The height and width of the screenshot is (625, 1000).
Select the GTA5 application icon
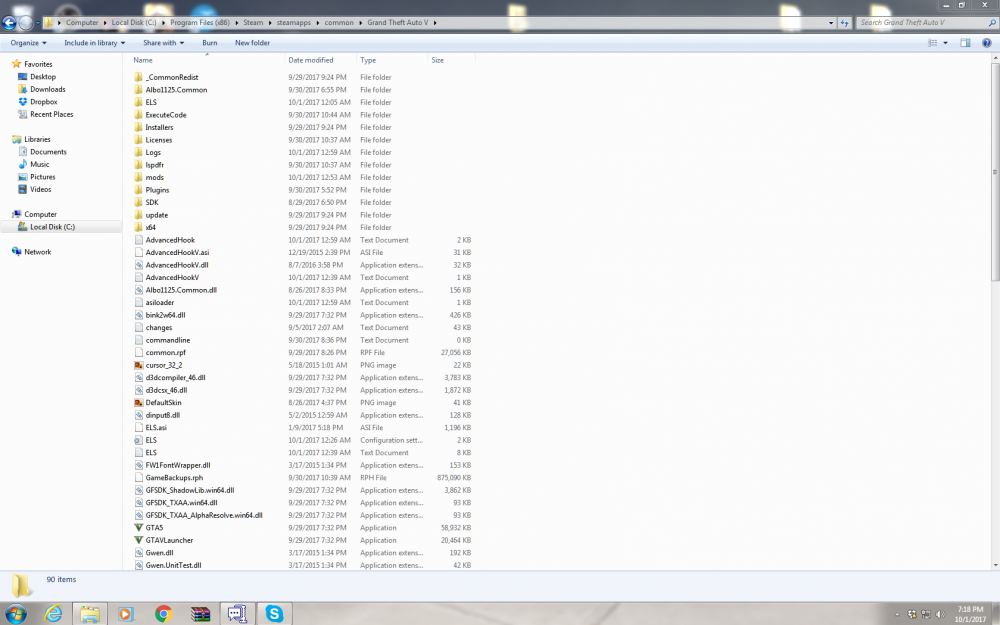[138, 527]
